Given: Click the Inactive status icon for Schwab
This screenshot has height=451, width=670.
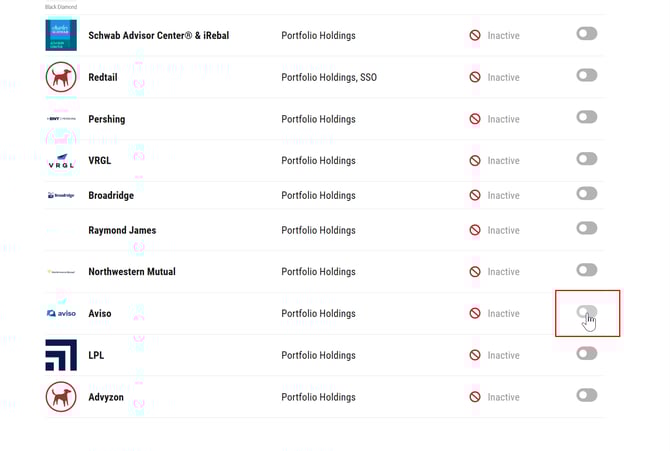Looking at the screenshot, I should (x=475, y=35).
